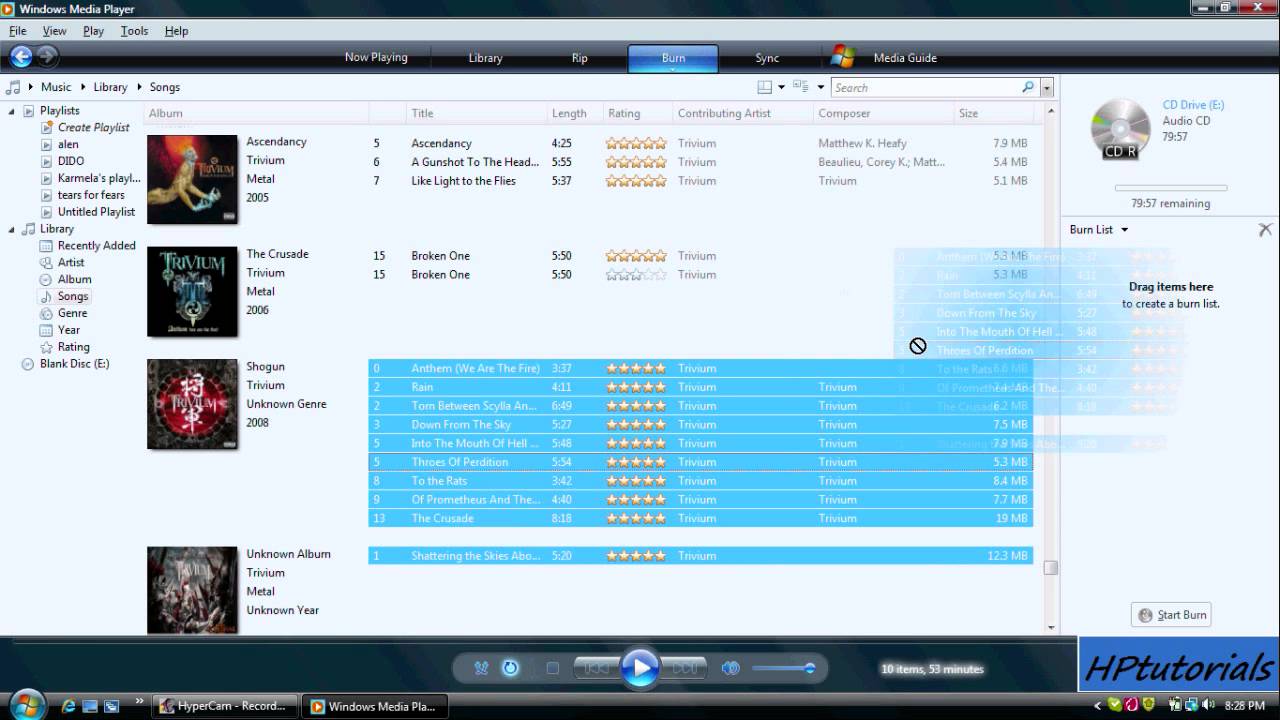Turn shuffle on

(x=481, y=668)
